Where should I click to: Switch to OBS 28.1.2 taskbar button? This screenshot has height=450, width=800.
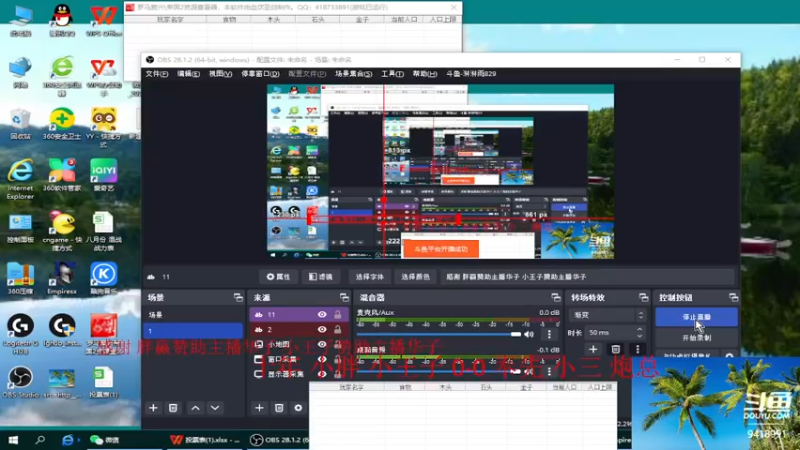click(279, 440)
